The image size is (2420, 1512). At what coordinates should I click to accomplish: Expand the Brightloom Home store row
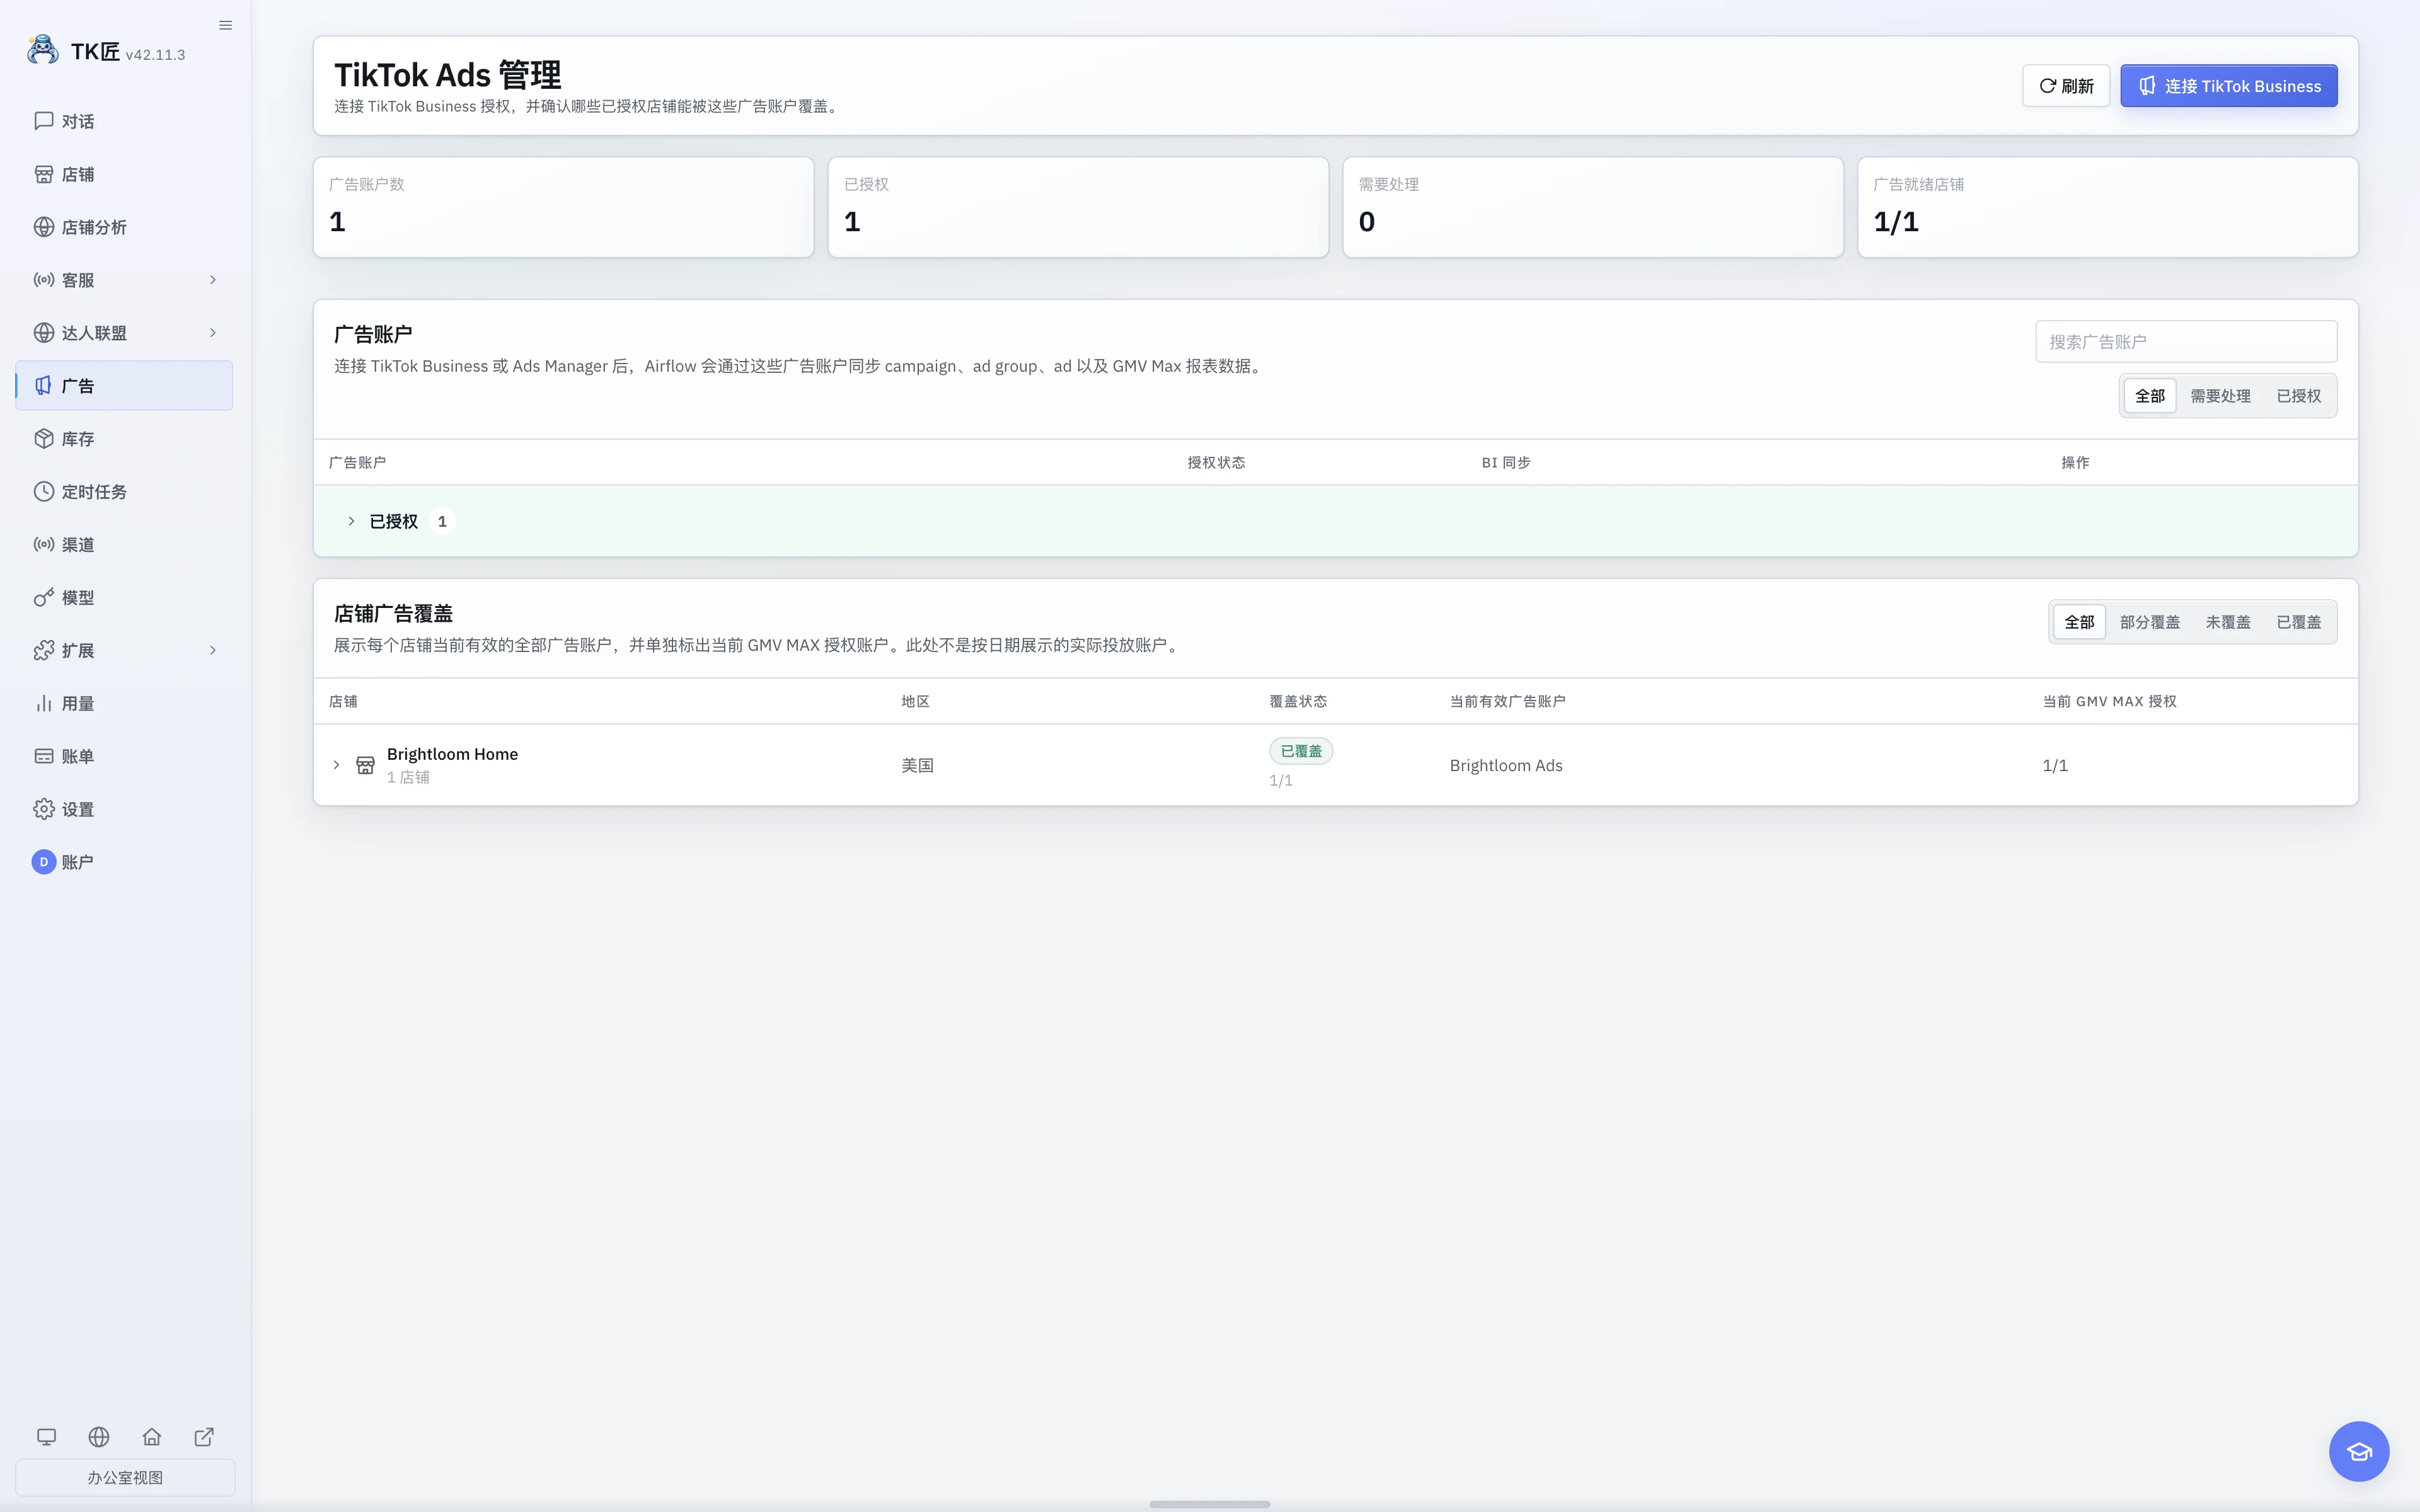(x=336, y=765)
